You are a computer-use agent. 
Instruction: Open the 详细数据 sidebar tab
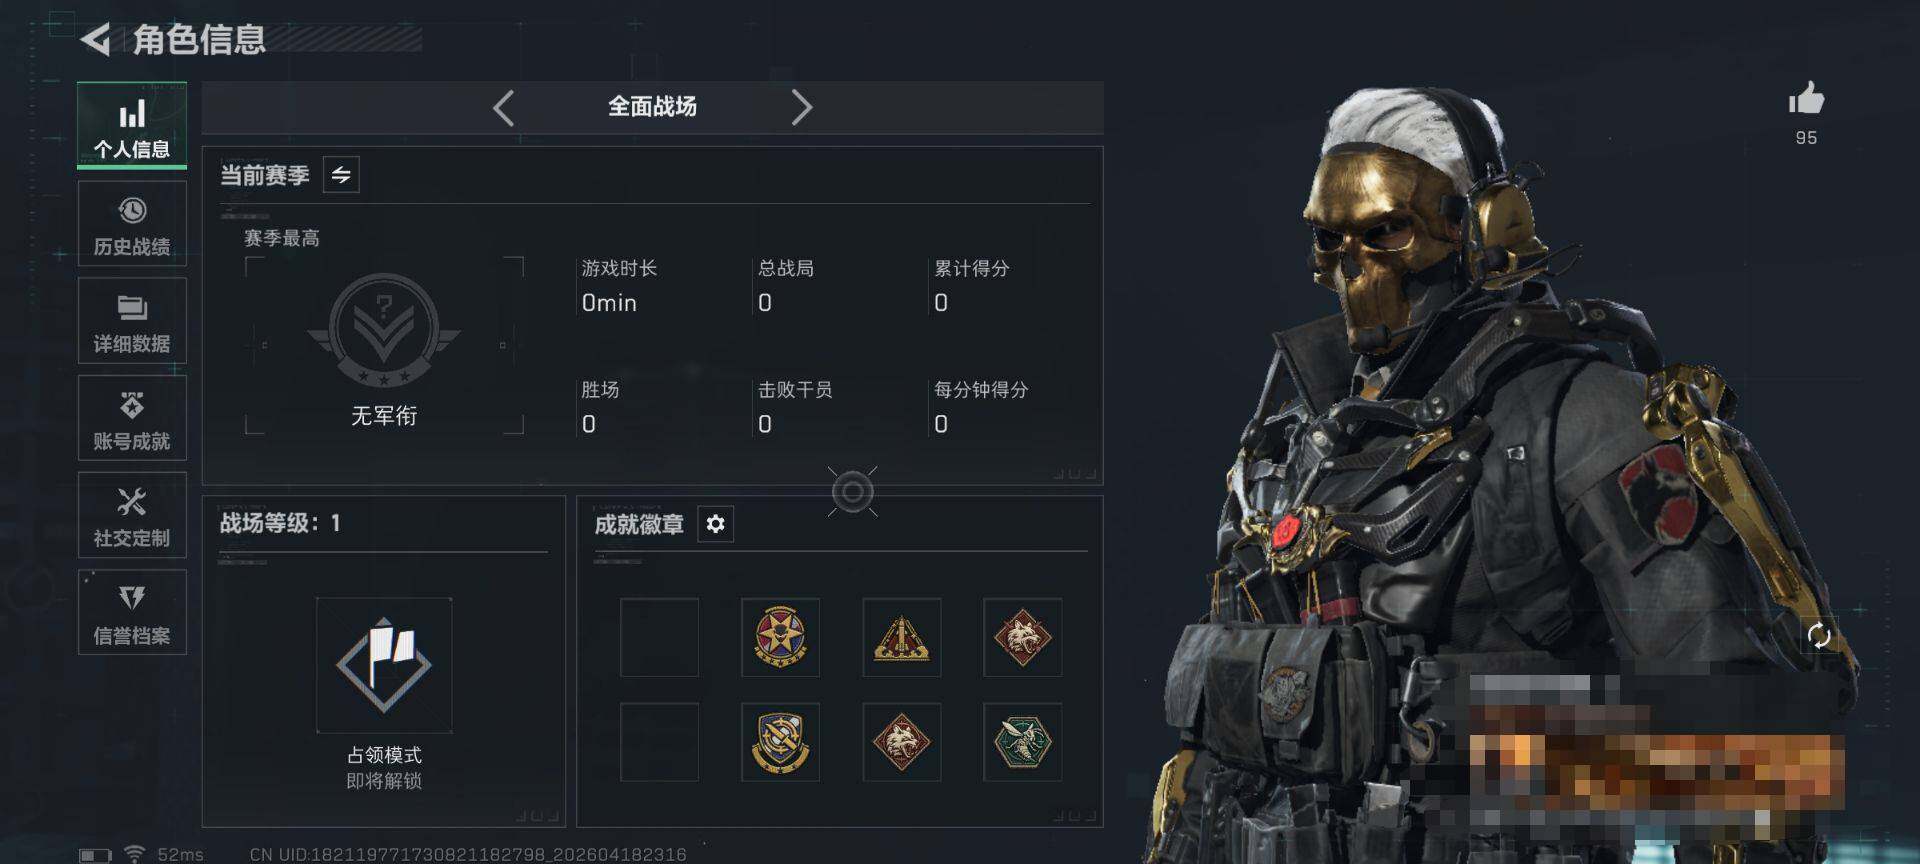pos(132,321)
